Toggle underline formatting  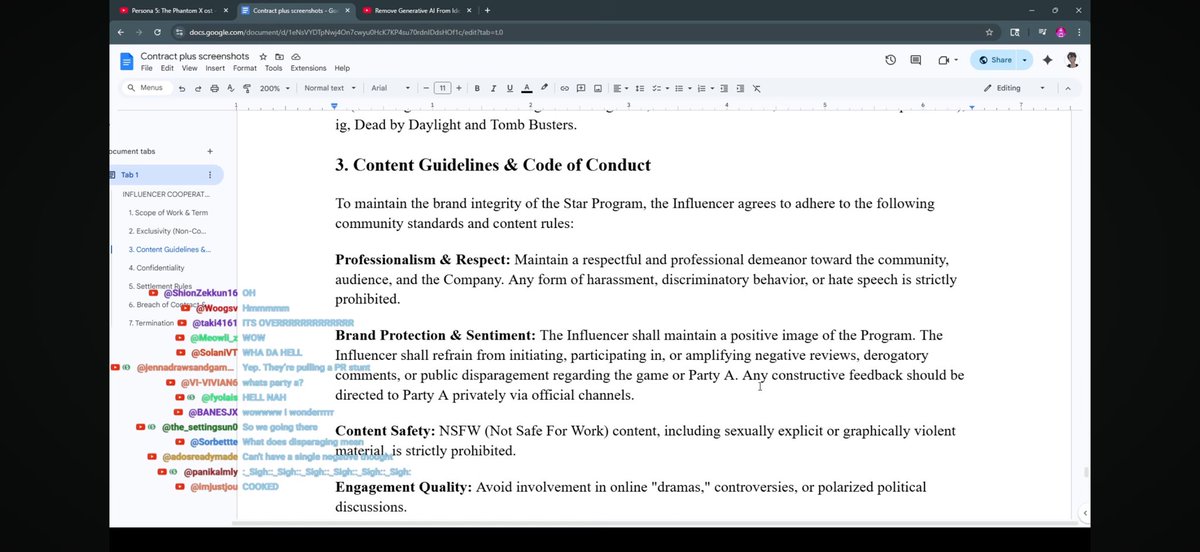(x=510, y=88)
